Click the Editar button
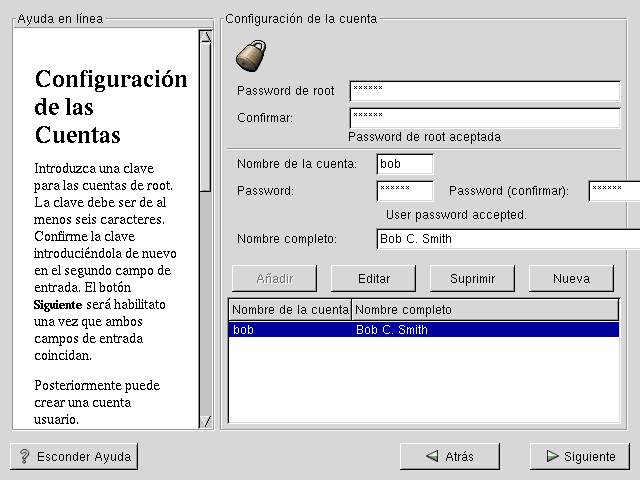Image resolution: width=640 pixels, height=480 pixels. click(374, 278)
